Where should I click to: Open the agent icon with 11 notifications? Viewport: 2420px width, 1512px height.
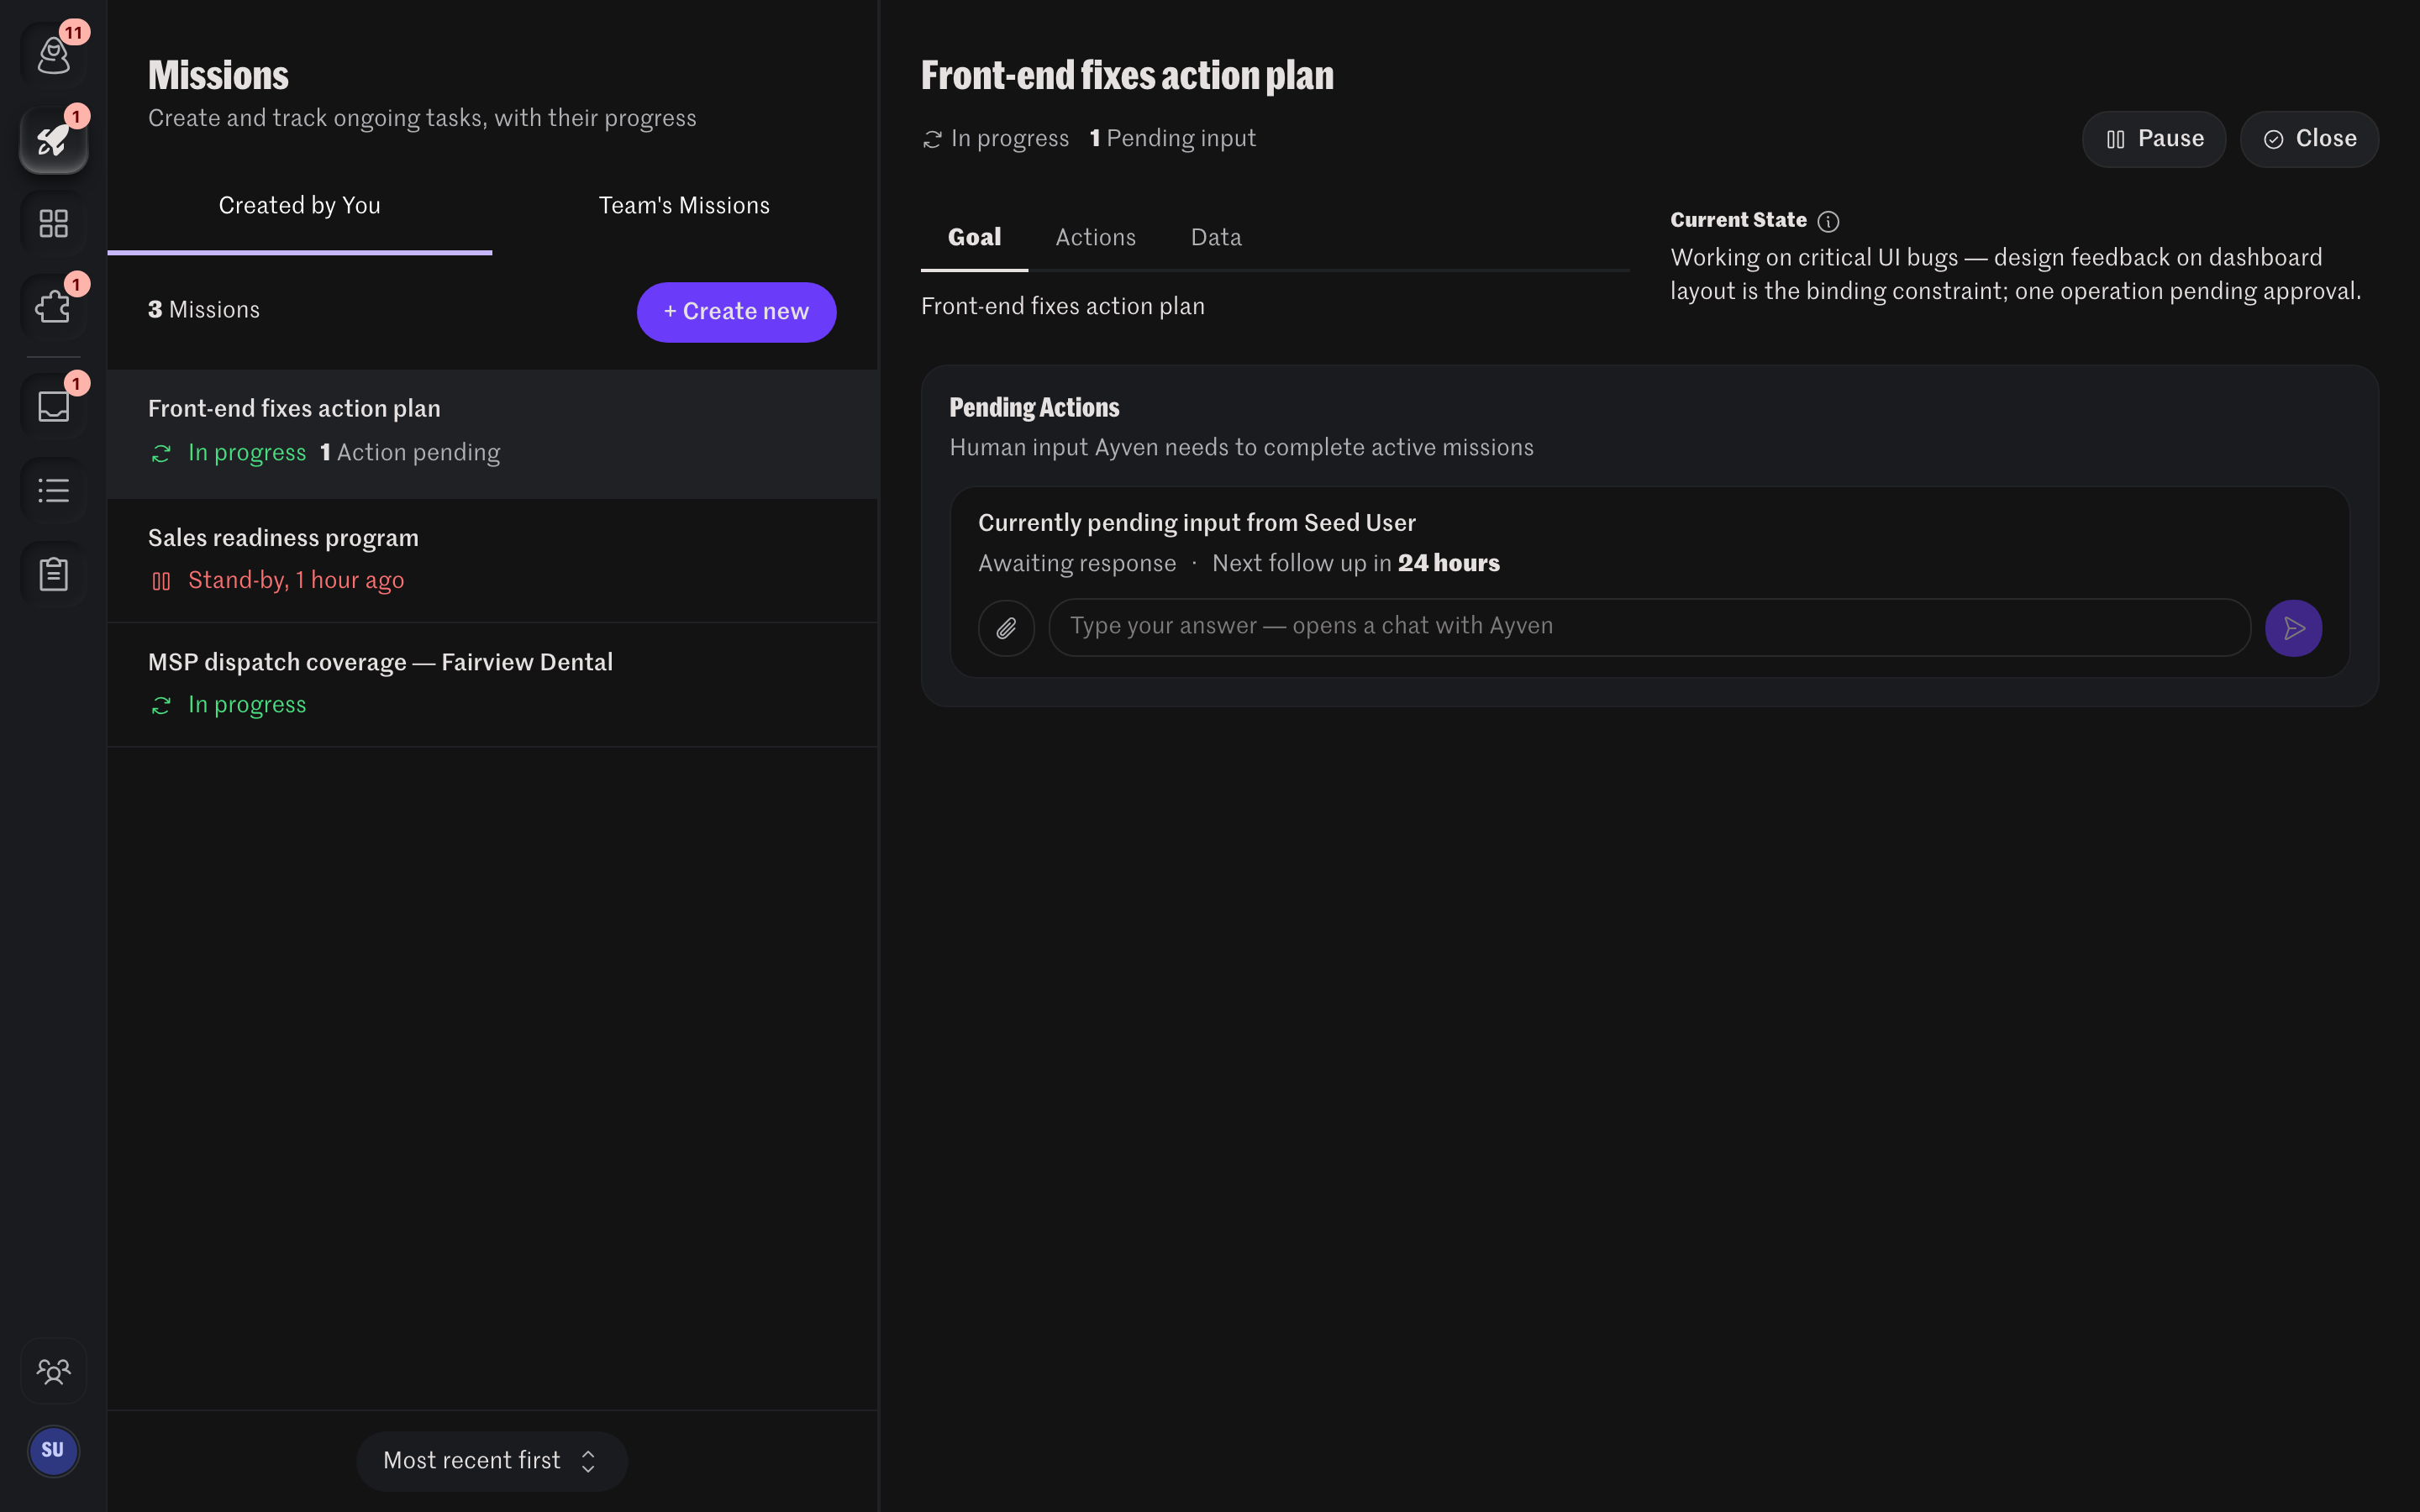click(x=53, y=56)
